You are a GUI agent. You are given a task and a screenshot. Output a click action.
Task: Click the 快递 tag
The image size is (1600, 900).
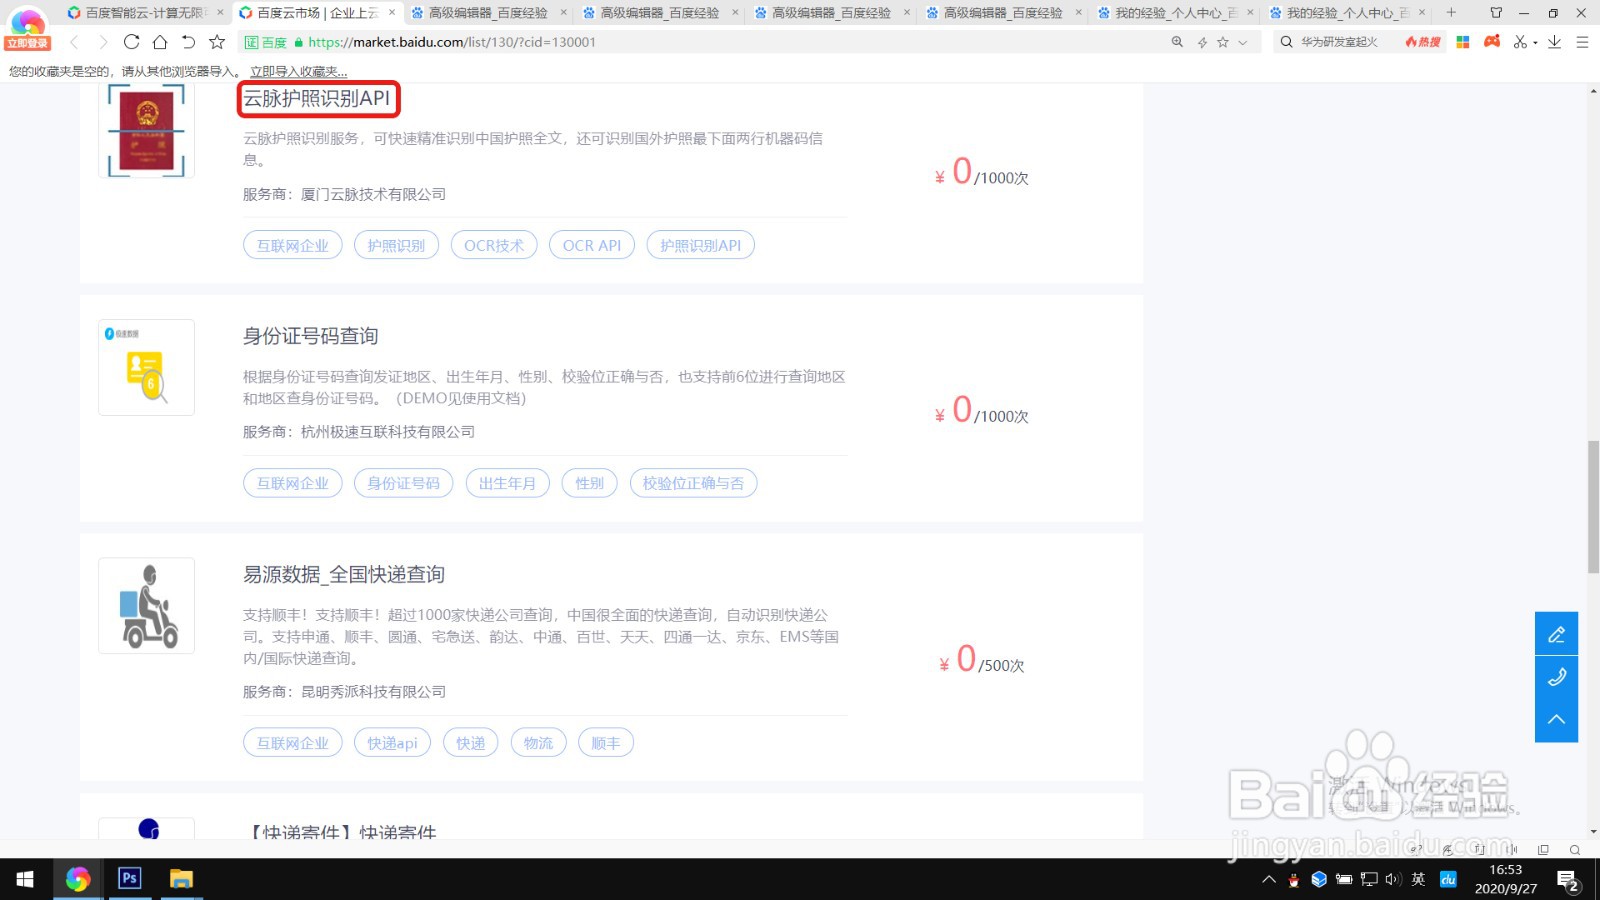click(x=471, y=743)
